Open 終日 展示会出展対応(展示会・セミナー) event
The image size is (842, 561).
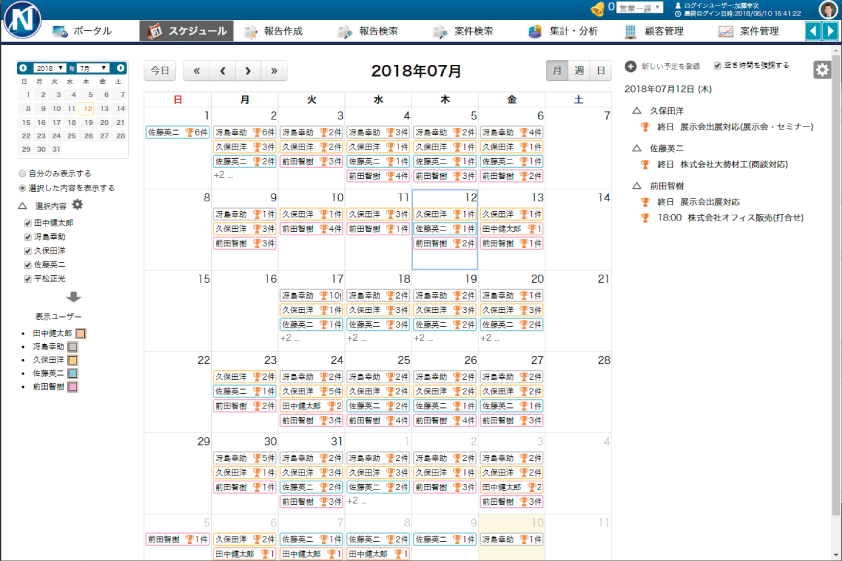coord(735,127)
